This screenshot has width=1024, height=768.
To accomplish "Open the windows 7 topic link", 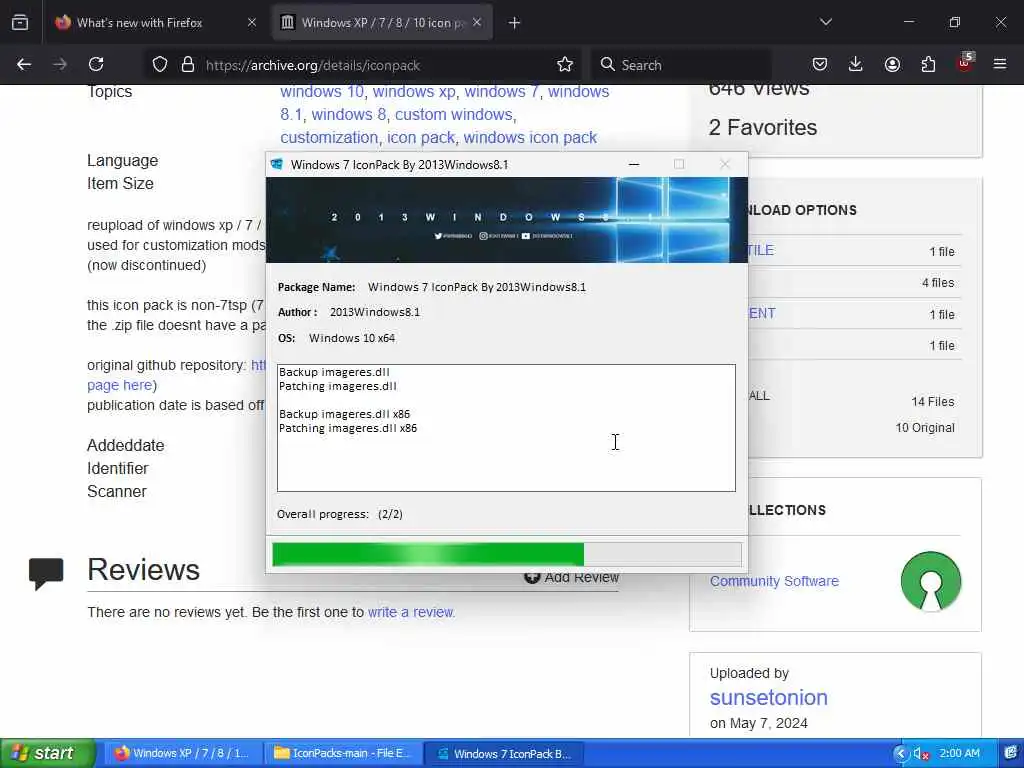I will coord(501,91).
